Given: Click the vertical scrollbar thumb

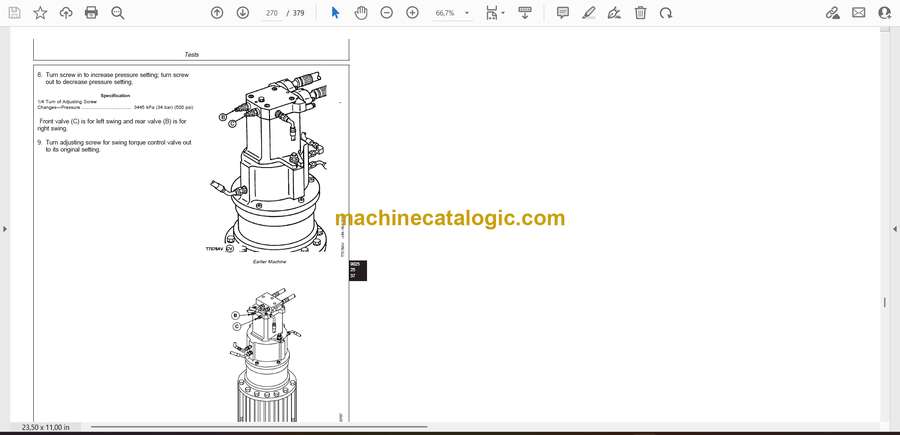Looking at the screenshot, I should pos(885,303).
